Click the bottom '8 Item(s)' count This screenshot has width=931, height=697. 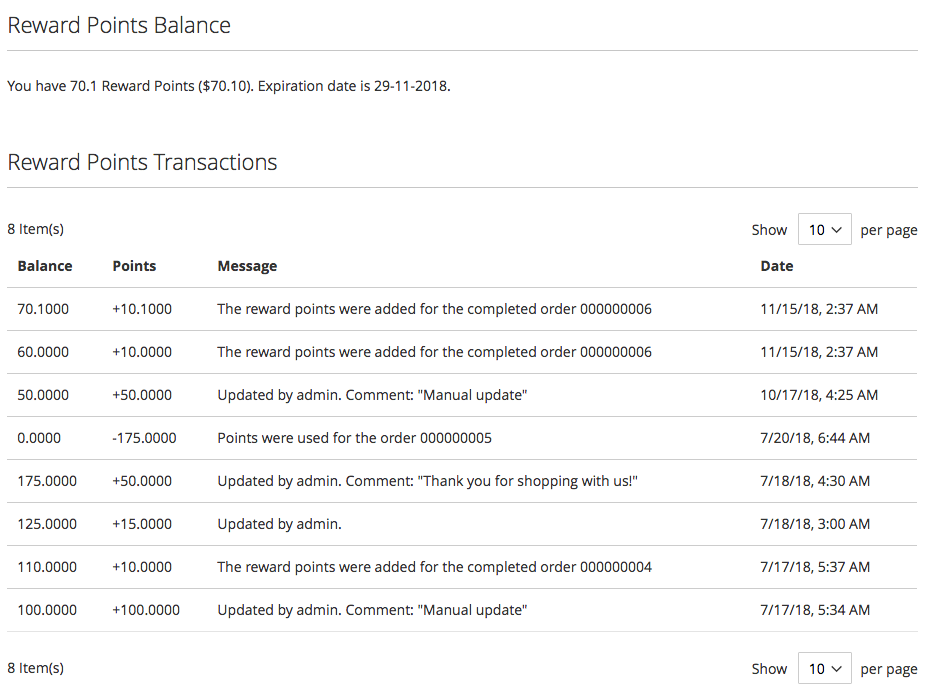point(36,668)
